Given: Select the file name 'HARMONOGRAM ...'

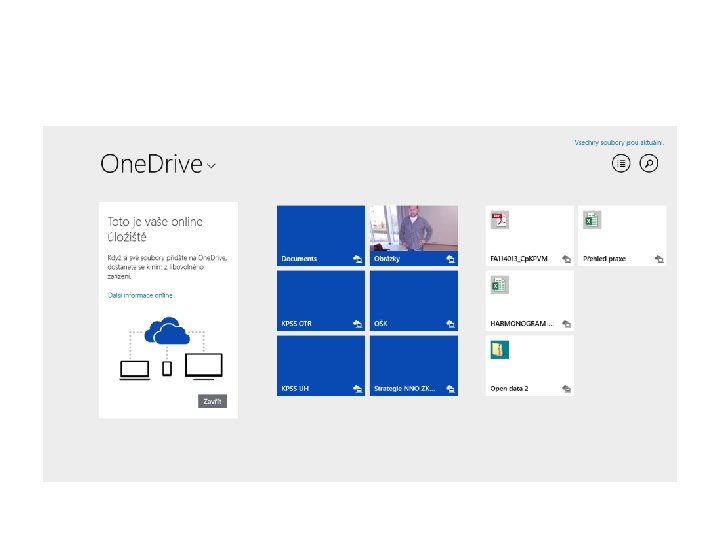Looking at the screenshot, I should tap(522, 324).
